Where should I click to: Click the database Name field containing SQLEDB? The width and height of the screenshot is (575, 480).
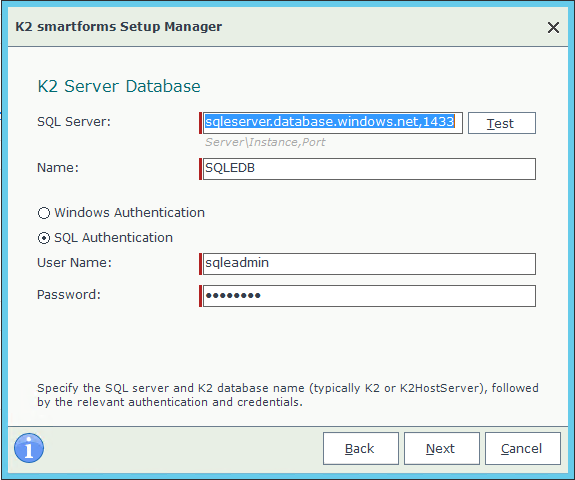point(369,169)
